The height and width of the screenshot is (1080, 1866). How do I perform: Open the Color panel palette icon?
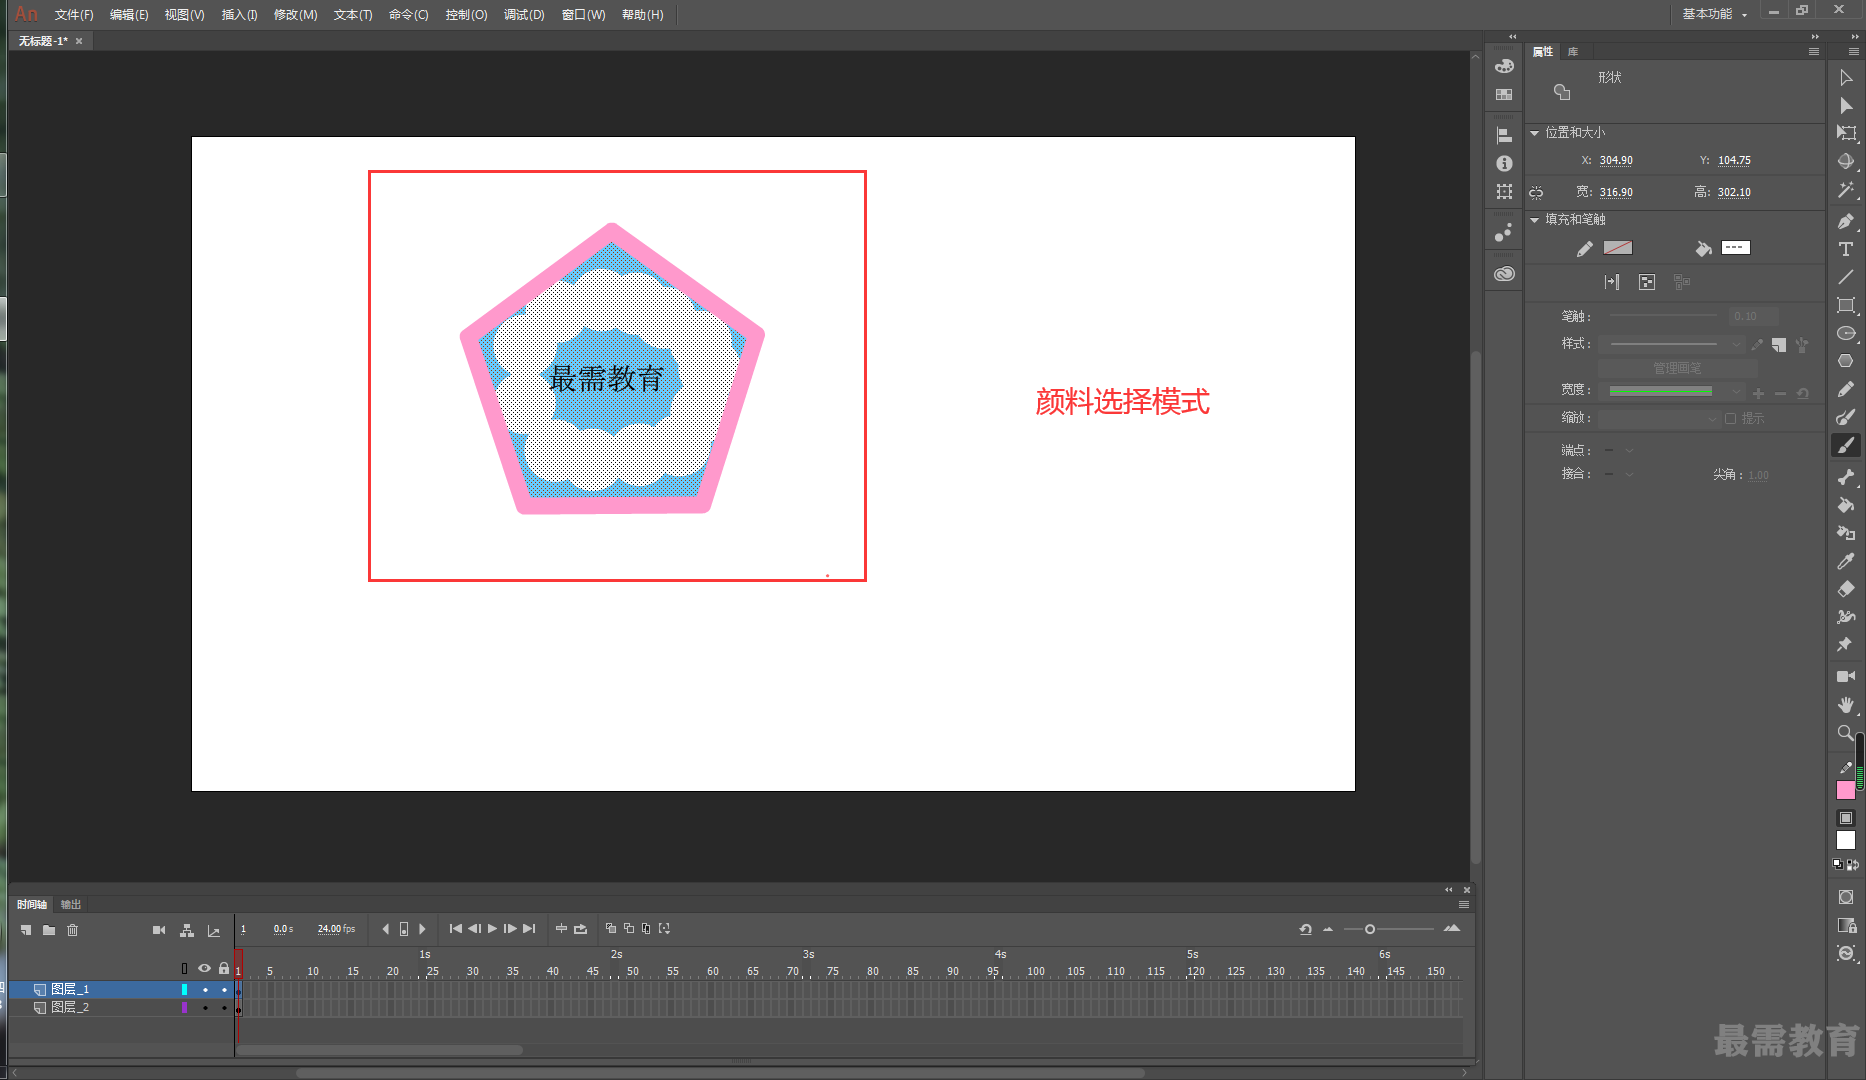1504,66
